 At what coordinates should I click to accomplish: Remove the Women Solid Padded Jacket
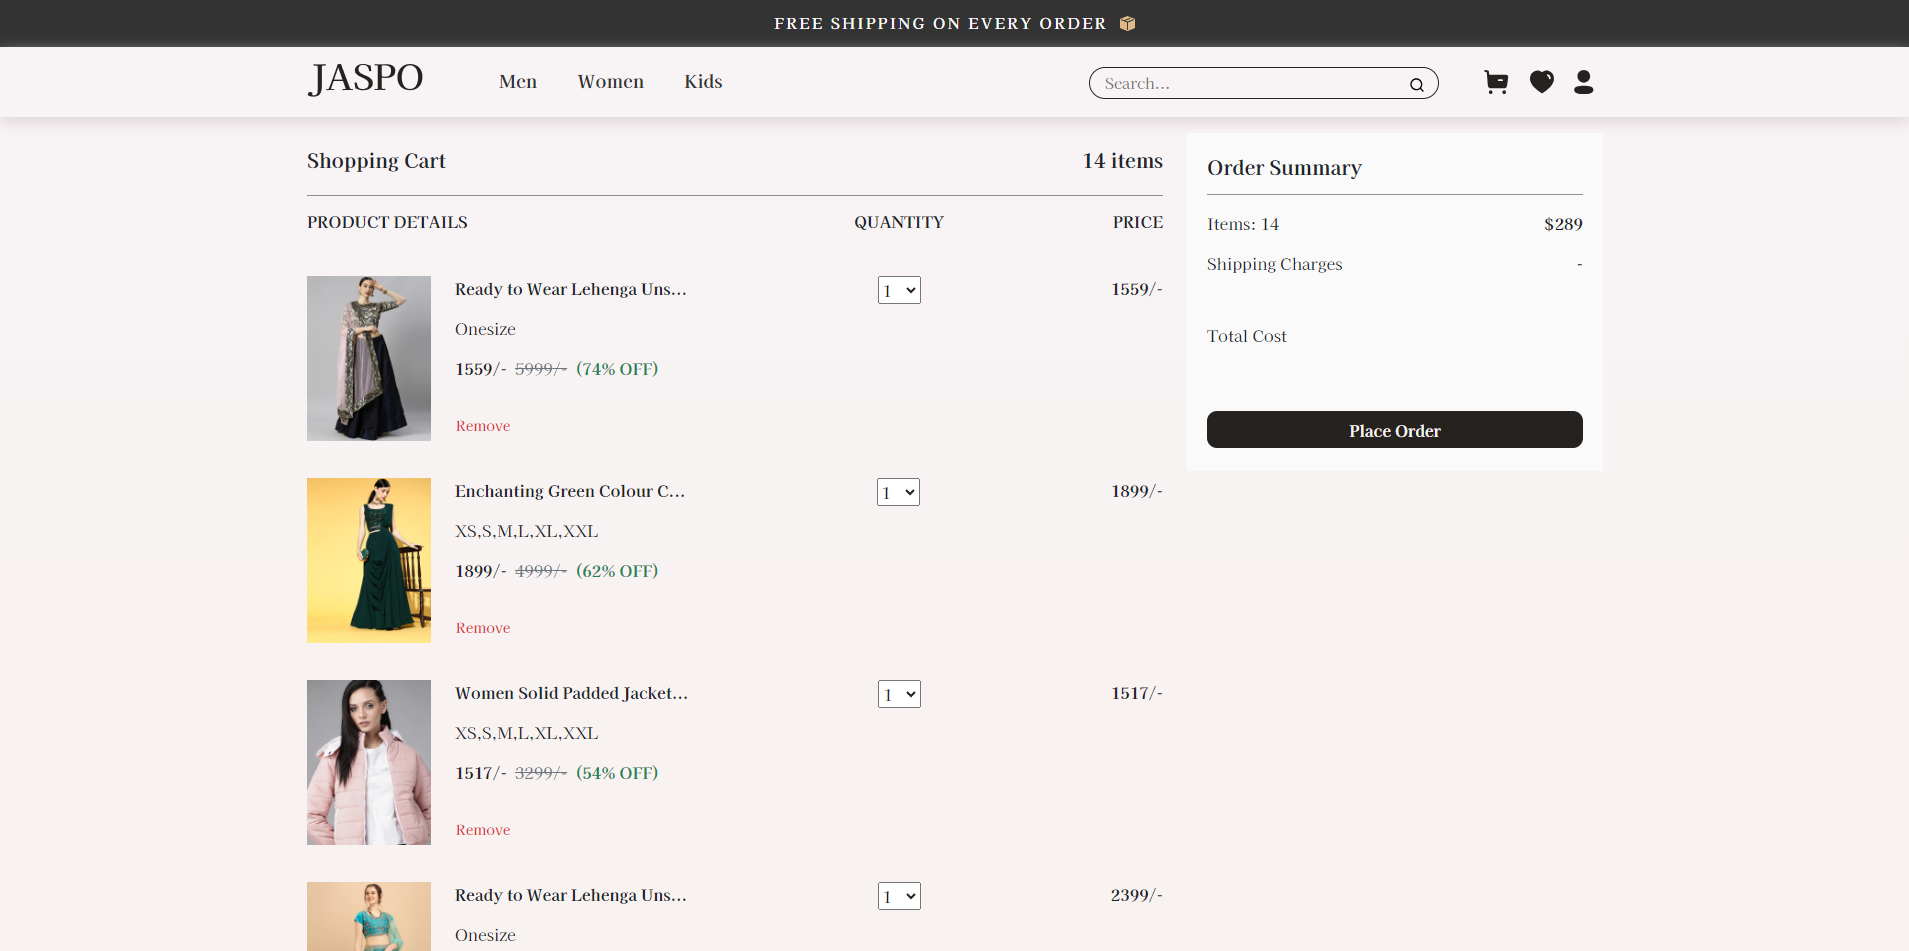(483, 830)
